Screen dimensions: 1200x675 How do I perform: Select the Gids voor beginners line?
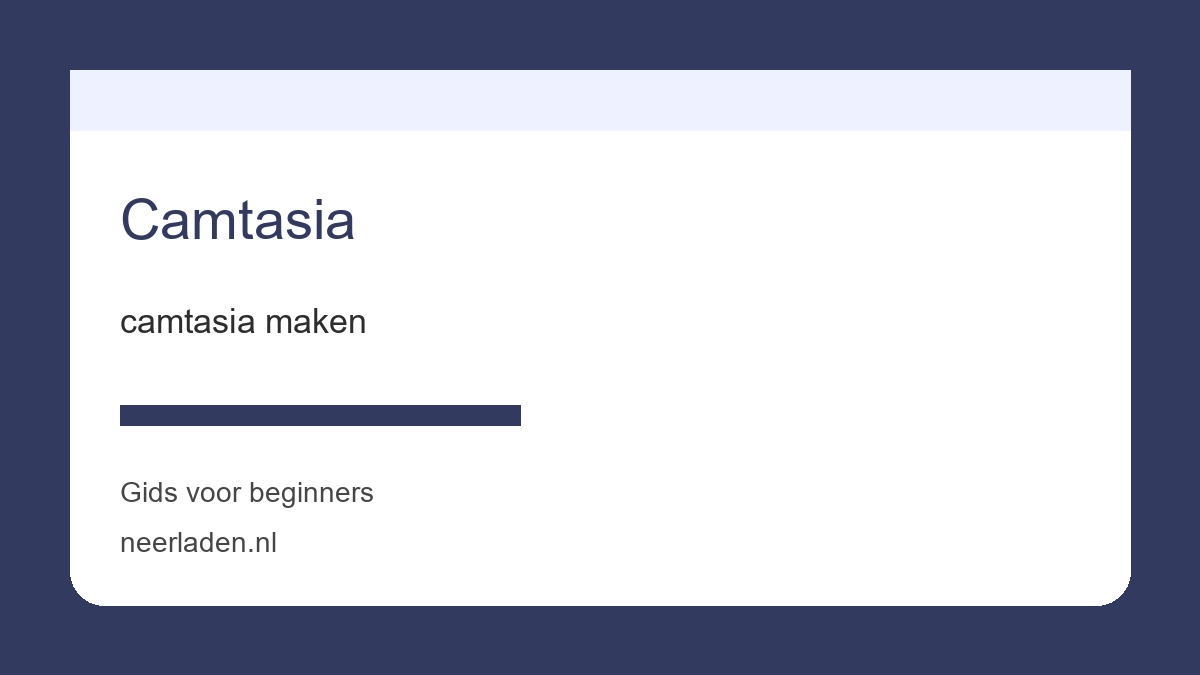[x=247, y=493]
